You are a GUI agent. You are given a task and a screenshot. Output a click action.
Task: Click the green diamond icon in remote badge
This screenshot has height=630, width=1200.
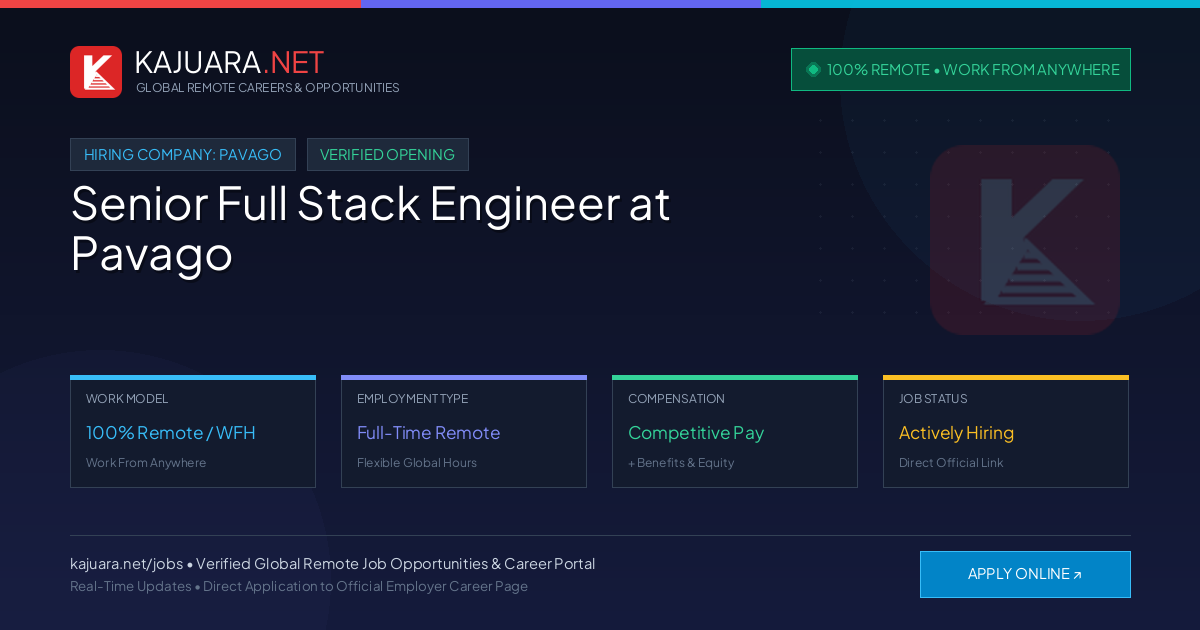[813, 70]
